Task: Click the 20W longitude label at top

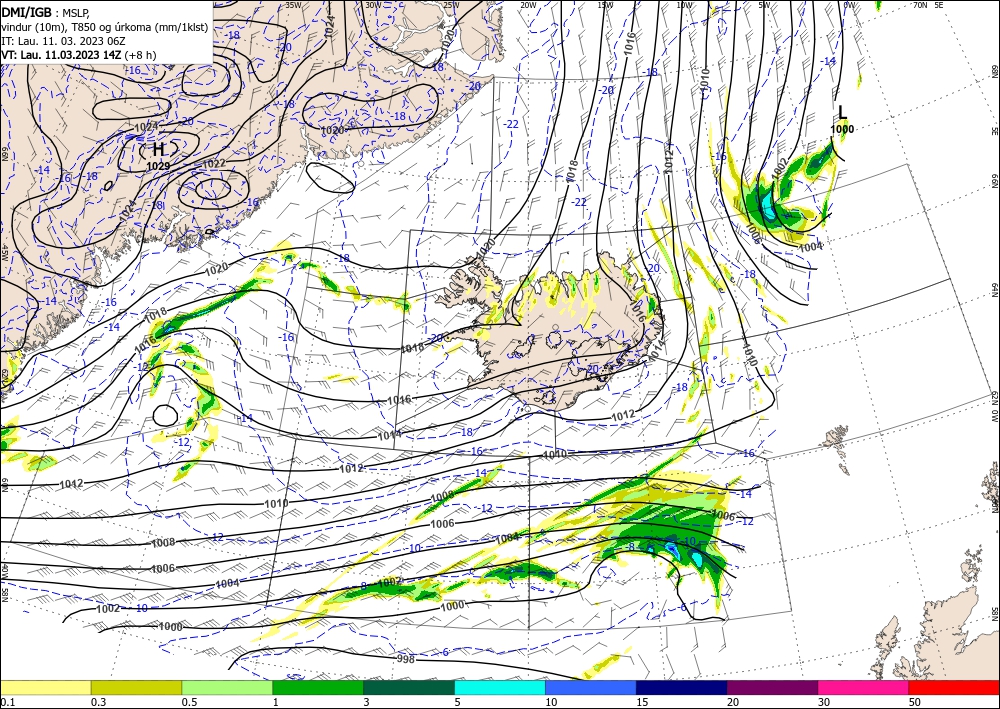Action: click(x=528, y=5)
